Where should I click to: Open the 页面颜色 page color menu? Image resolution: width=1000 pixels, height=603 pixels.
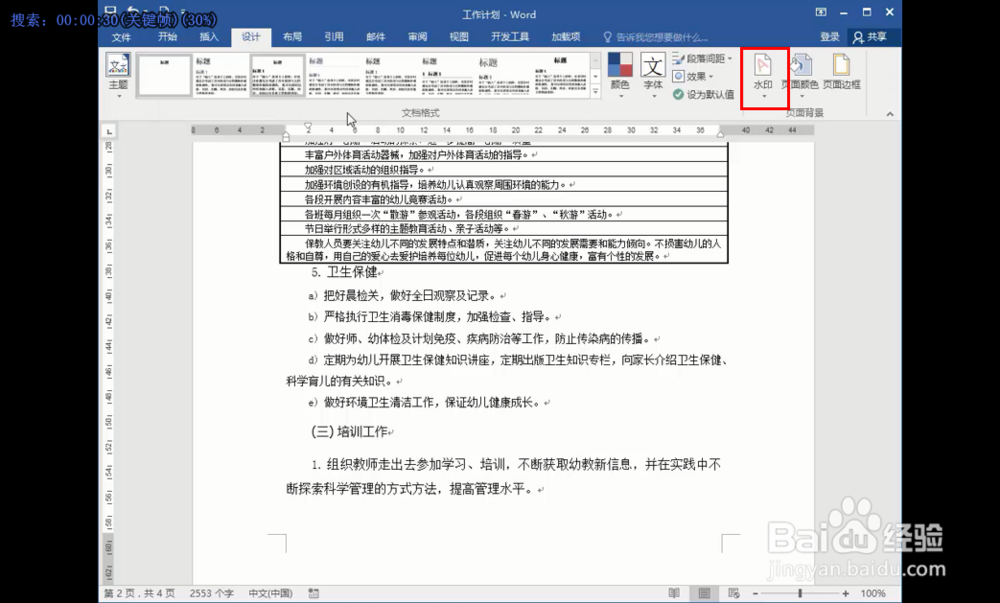click(x=800, y=76)
